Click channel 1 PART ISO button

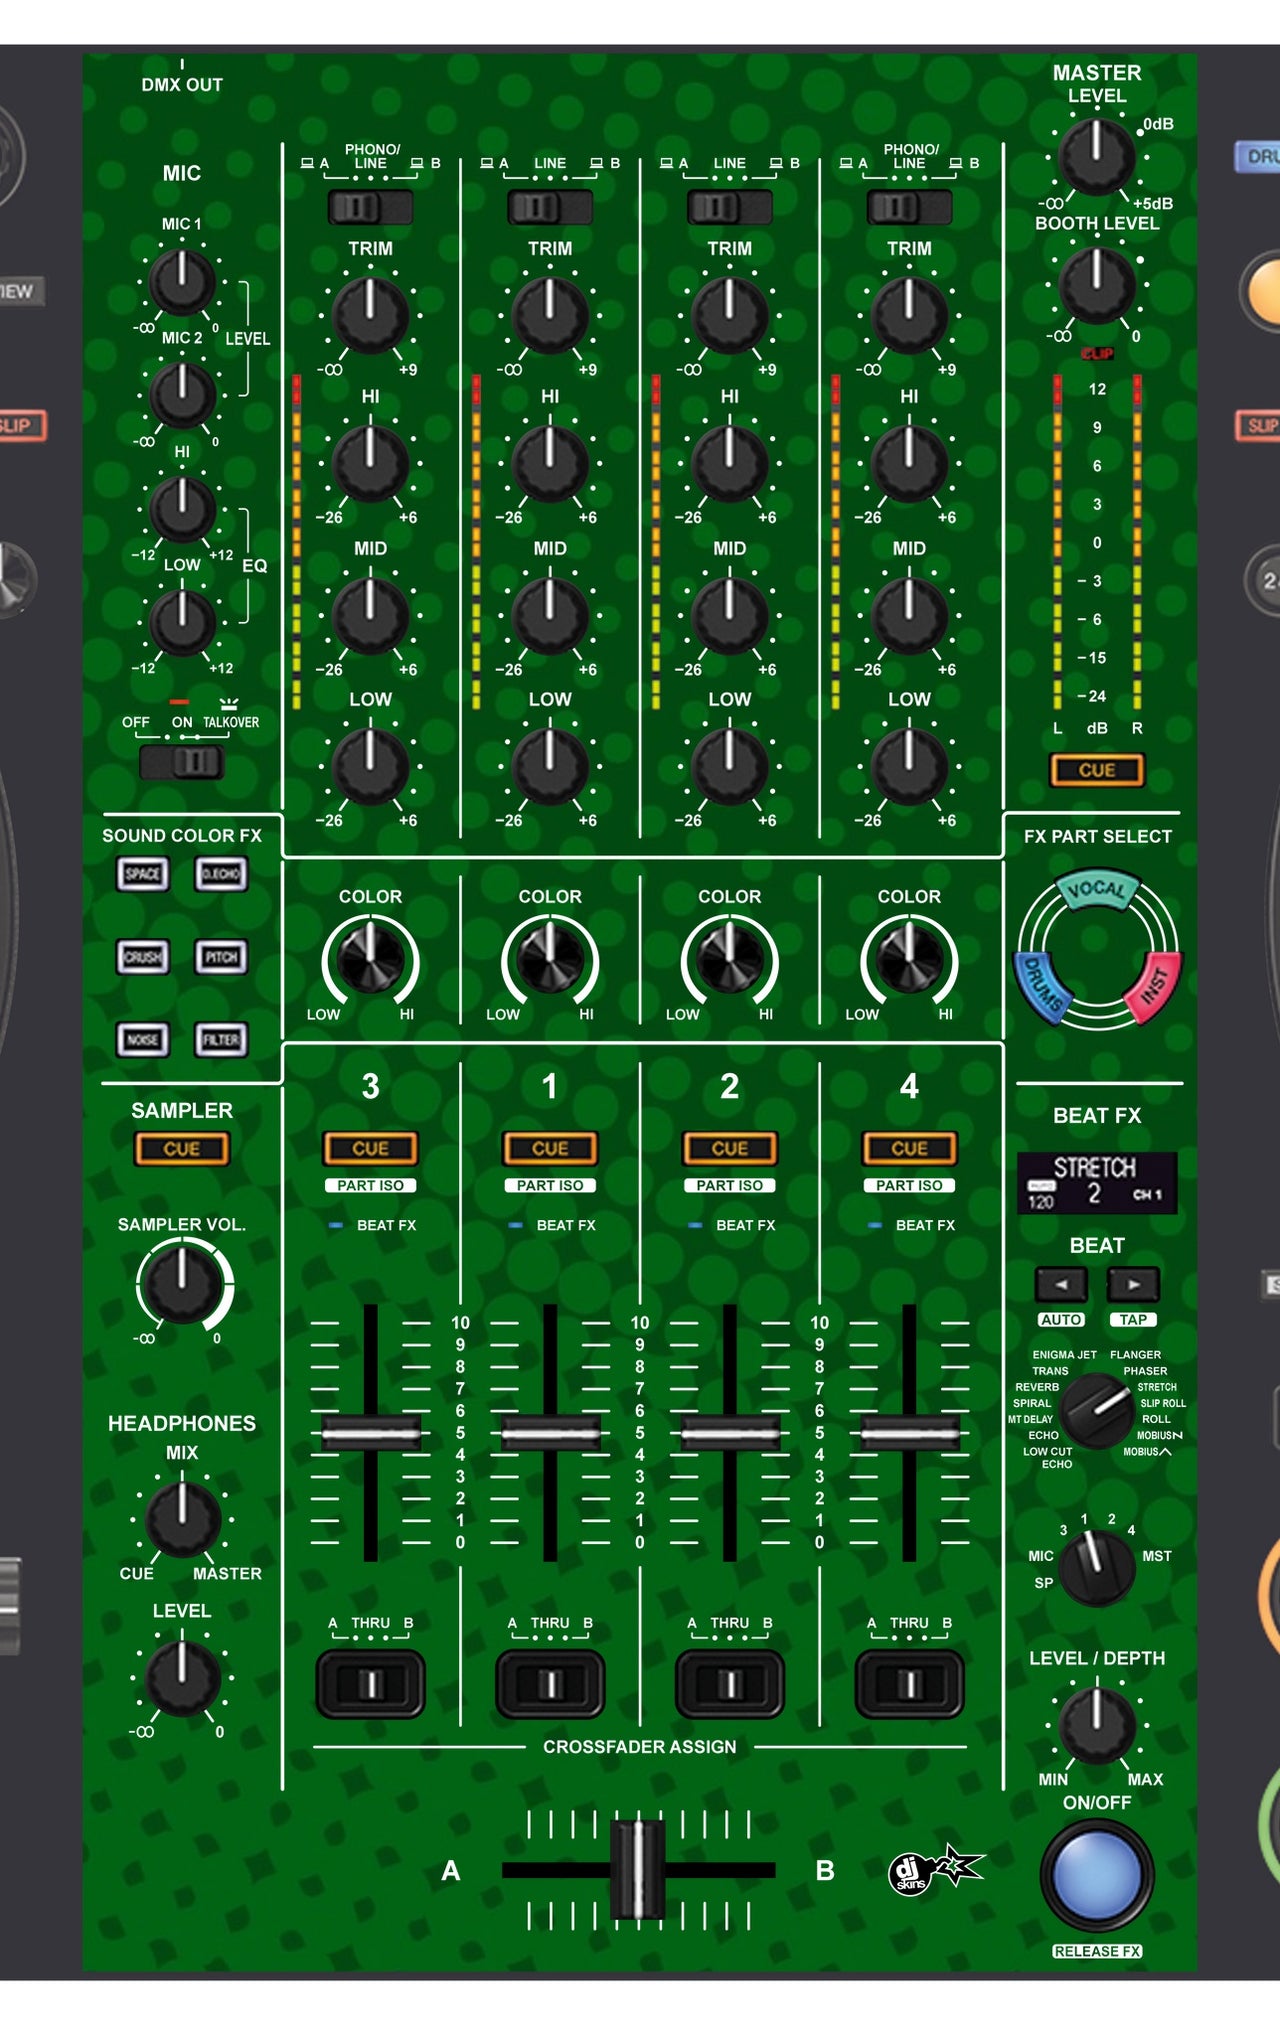pos(550,1185)
